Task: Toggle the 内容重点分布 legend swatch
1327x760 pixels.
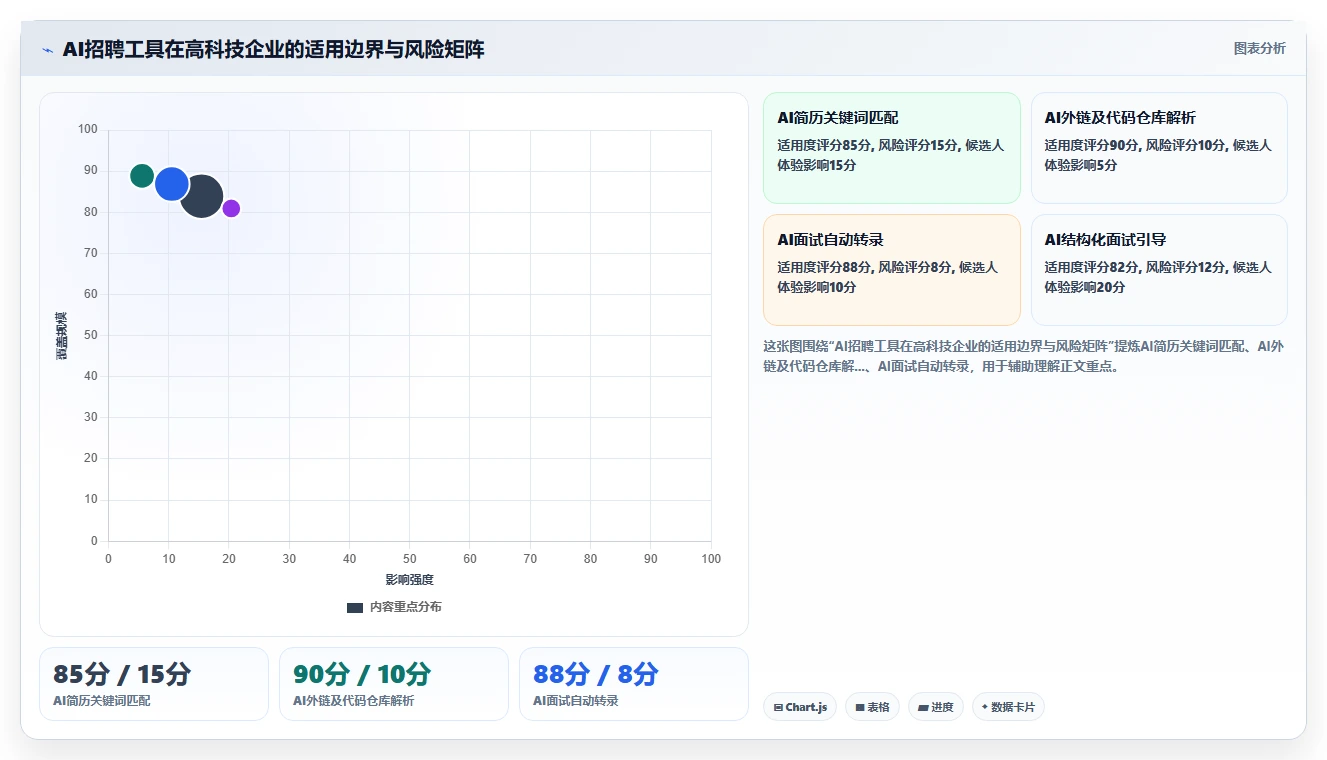Action: 355,607
